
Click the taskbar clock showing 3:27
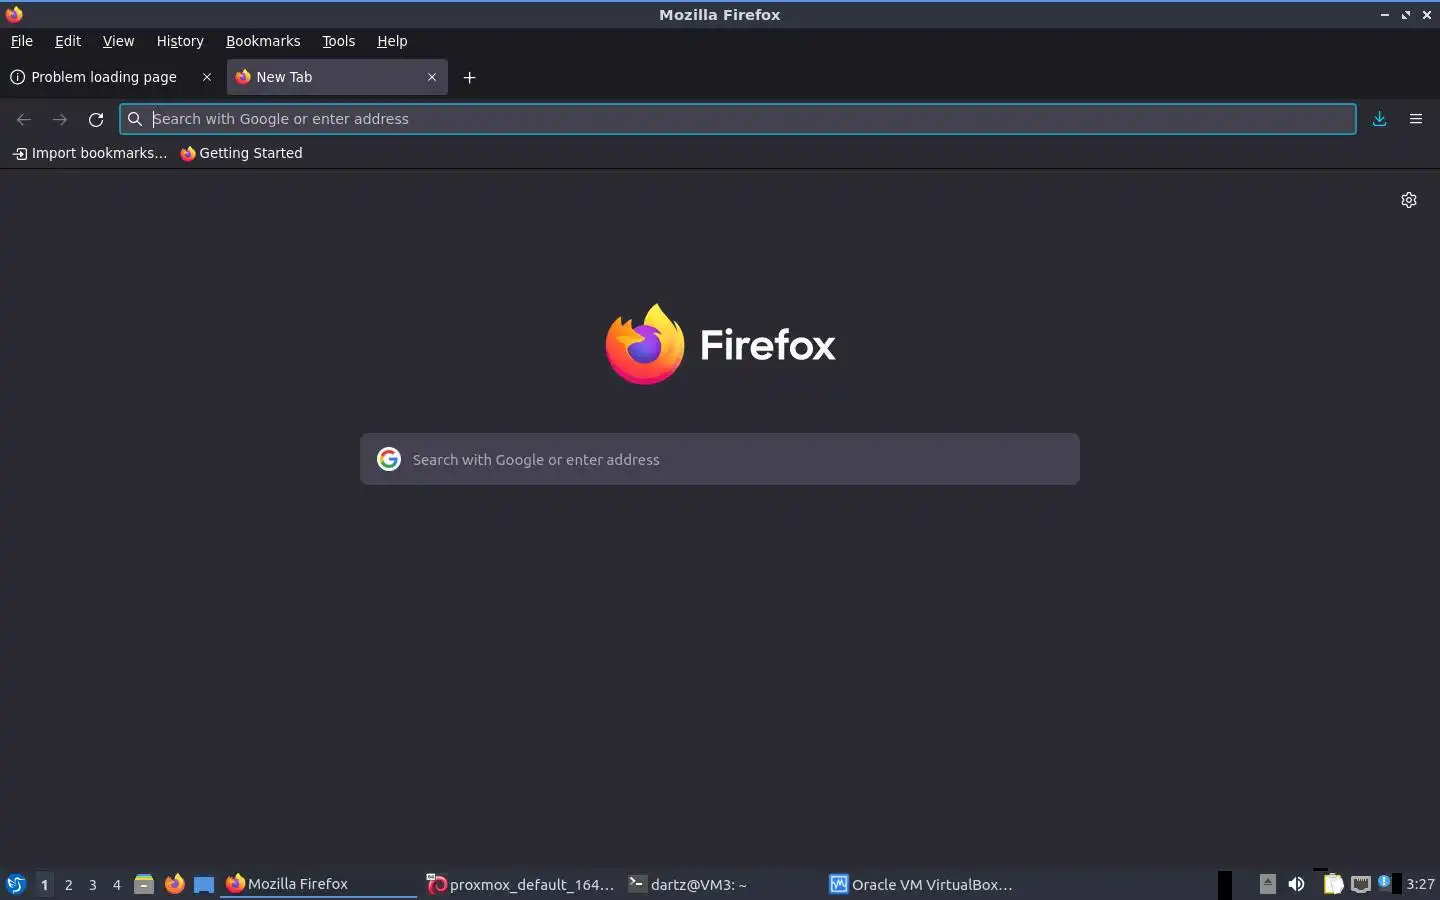[x=1420, y=884]
